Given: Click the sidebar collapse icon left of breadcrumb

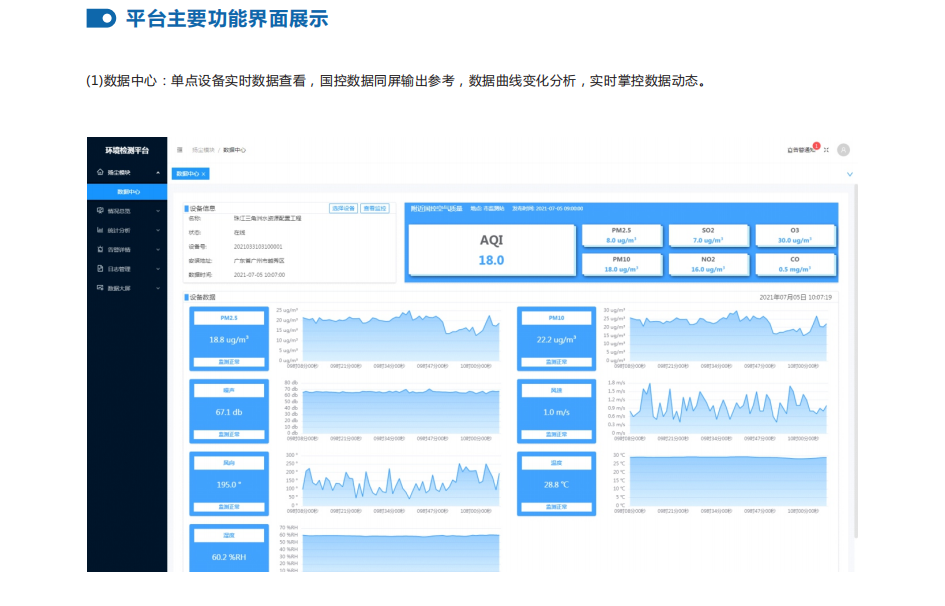Looking at the screenshot, I should click(180, 150).
